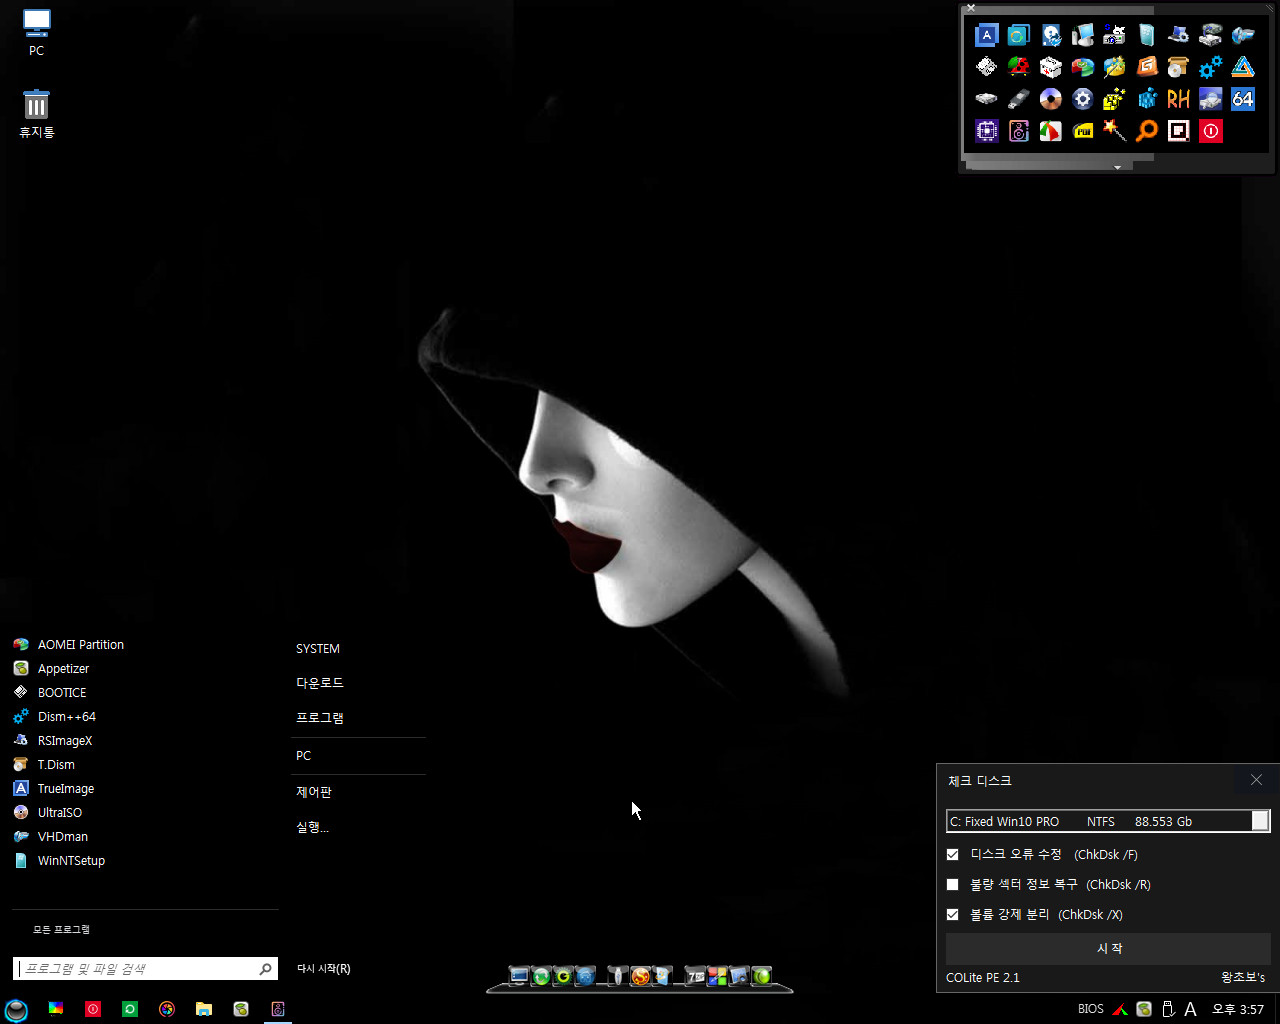The width and height of the screenshot is (1280, 1024).
Task: Open the orange RH icon in launcher
Action: coord(1178,99)
